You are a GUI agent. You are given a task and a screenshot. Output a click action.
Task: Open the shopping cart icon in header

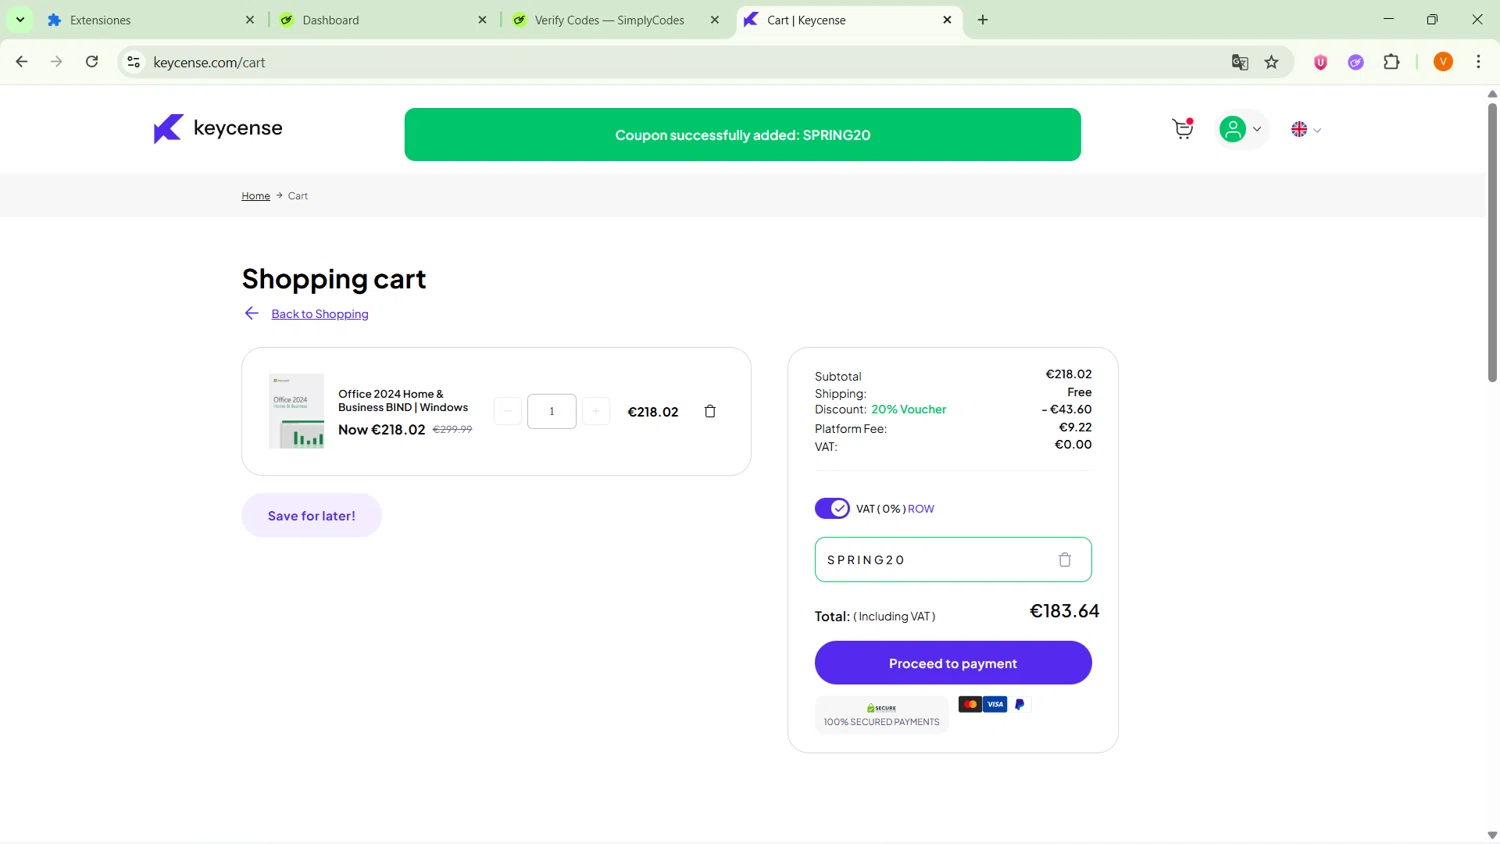[1183, 129]
